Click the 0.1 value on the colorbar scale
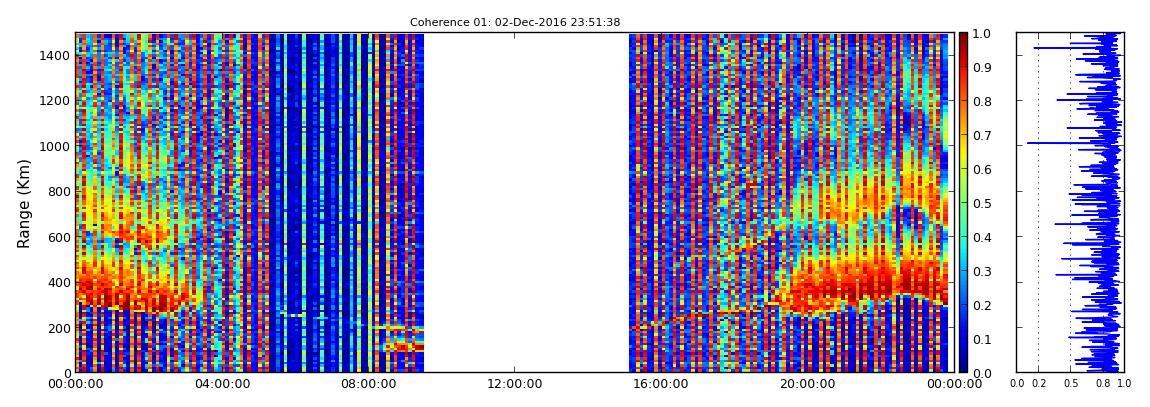The width and height of the screenshot is (1150, 407). click(981, 340)
